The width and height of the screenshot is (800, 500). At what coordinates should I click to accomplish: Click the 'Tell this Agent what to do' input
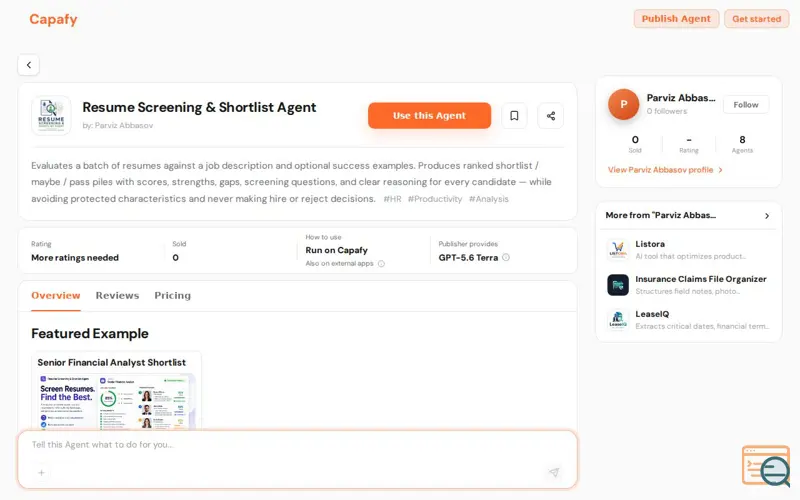click(297, 445)
